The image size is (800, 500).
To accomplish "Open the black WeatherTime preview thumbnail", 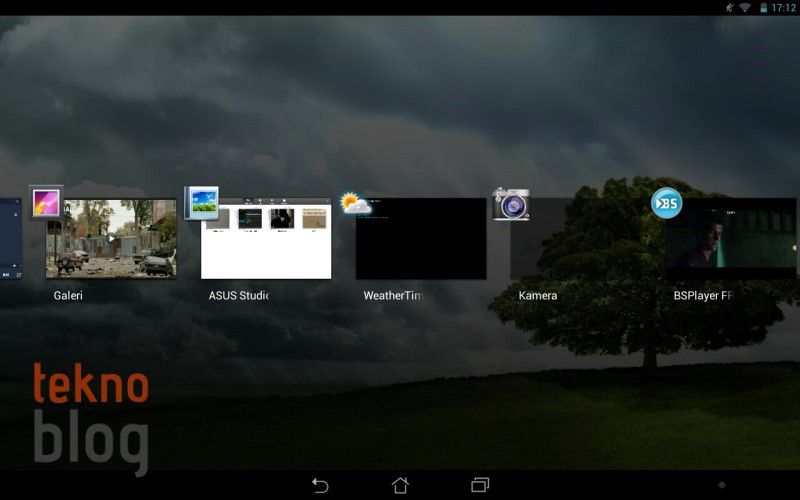I will pyautogui.click(x=421, y=240).
